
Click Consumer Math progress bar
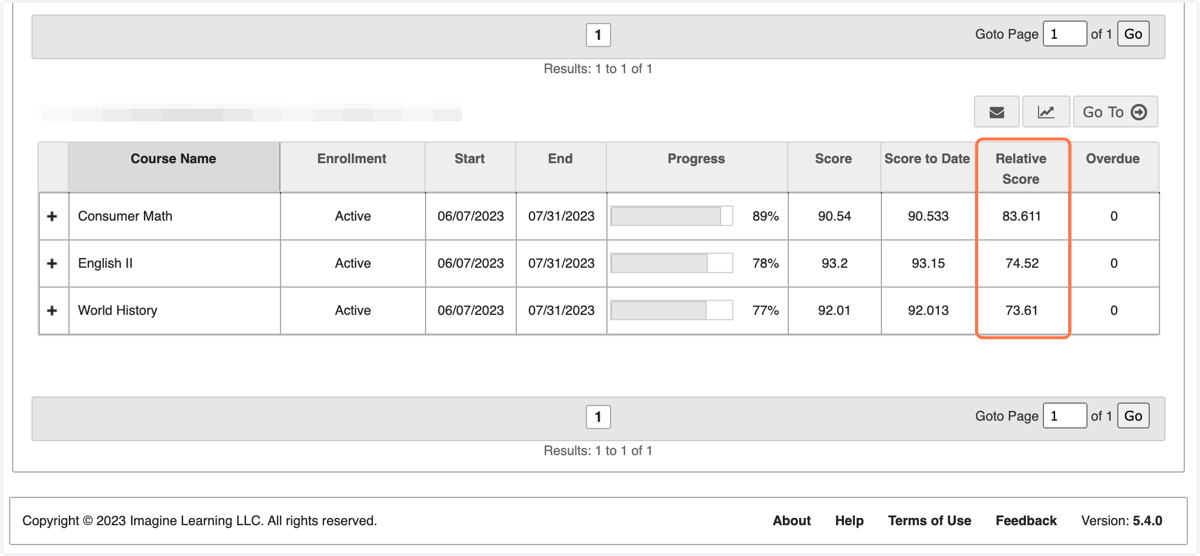pyautogui.click(x=672, y=216)
